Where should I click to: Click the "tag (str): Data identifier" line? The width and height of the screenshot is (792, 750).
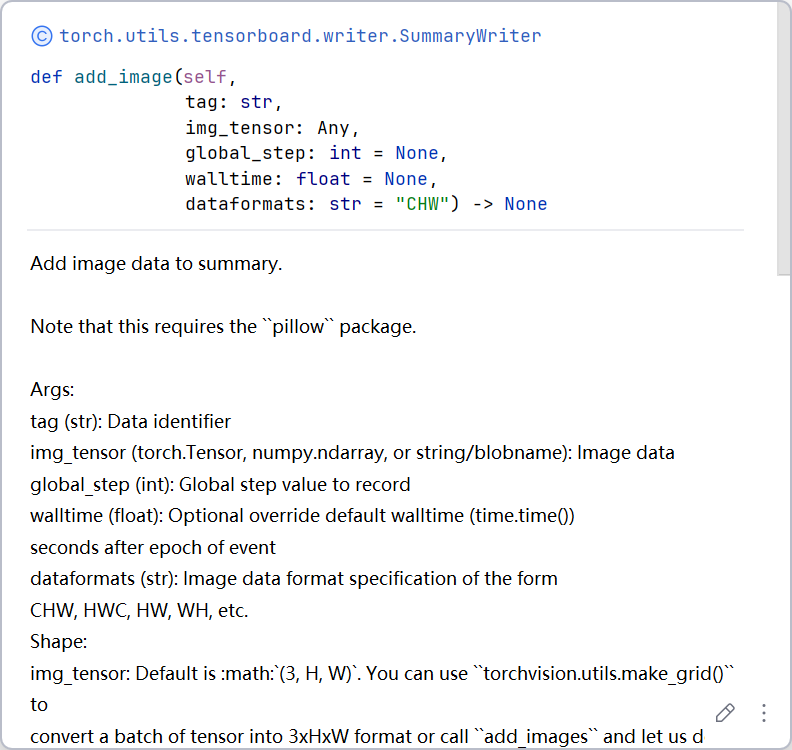[130, 421]
